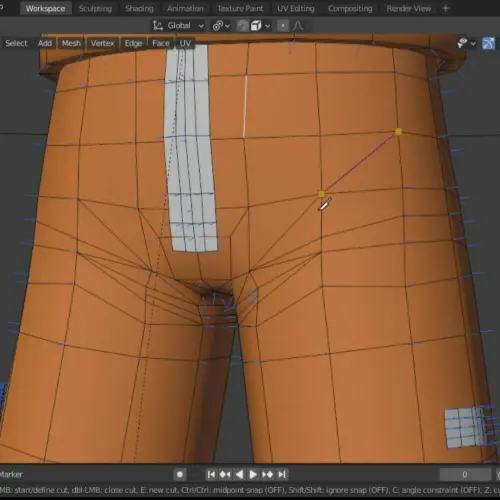The width and height of the screenshot is (500, 500).
Task: Open the Vertex menu
Action: [x=102, y=43]
